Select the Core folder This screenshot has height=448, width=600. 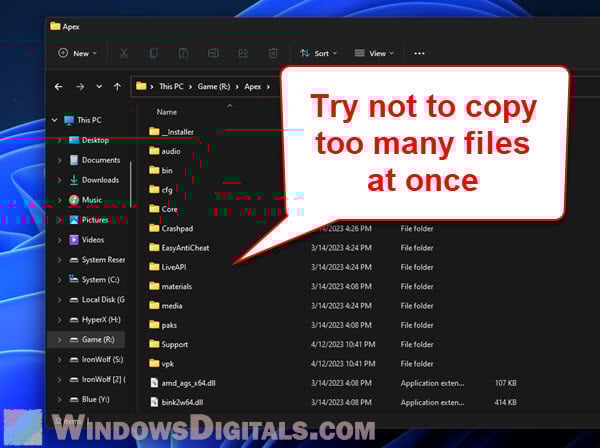(x=164, y=209)
